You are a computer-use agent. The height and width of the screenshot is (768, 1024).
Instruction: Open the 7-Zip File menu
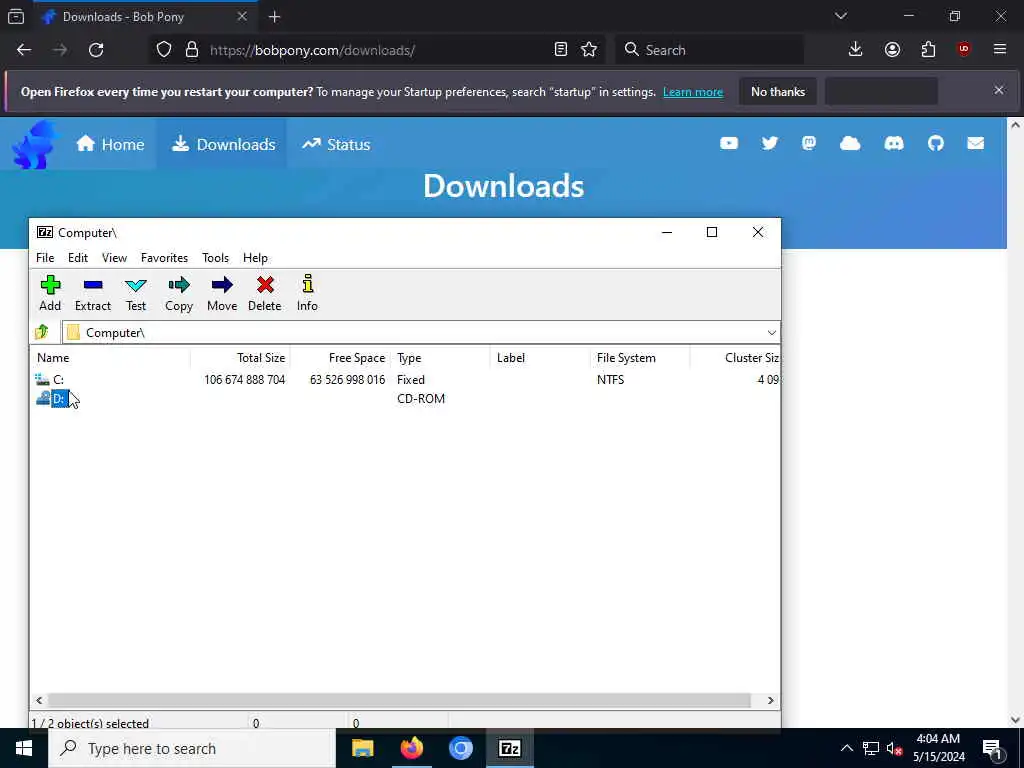[x=45, y=258]
